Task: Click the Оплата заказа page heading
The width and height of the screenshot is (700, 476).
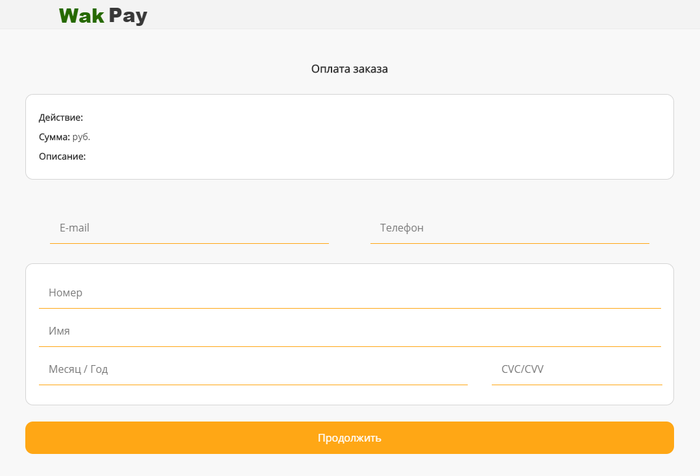Action: coord(349,69)
